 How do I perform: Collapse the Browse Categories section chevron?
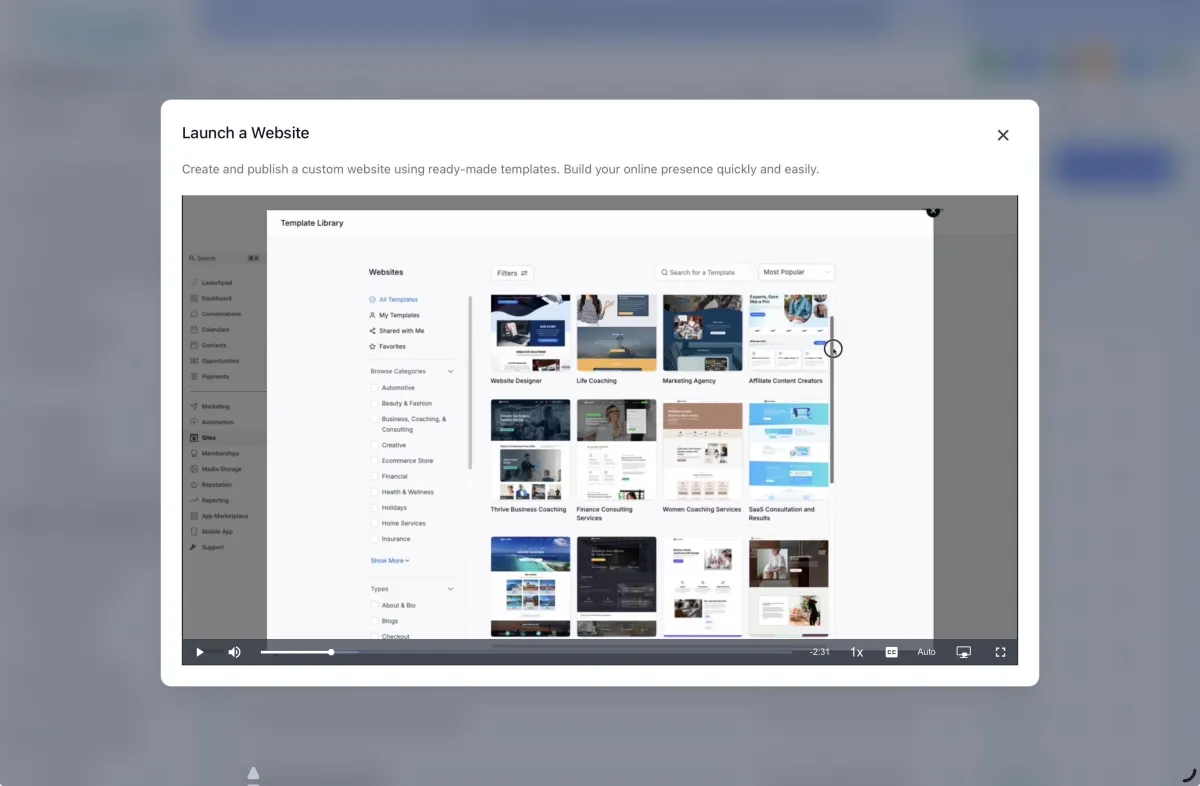click(x=450, y=371)
